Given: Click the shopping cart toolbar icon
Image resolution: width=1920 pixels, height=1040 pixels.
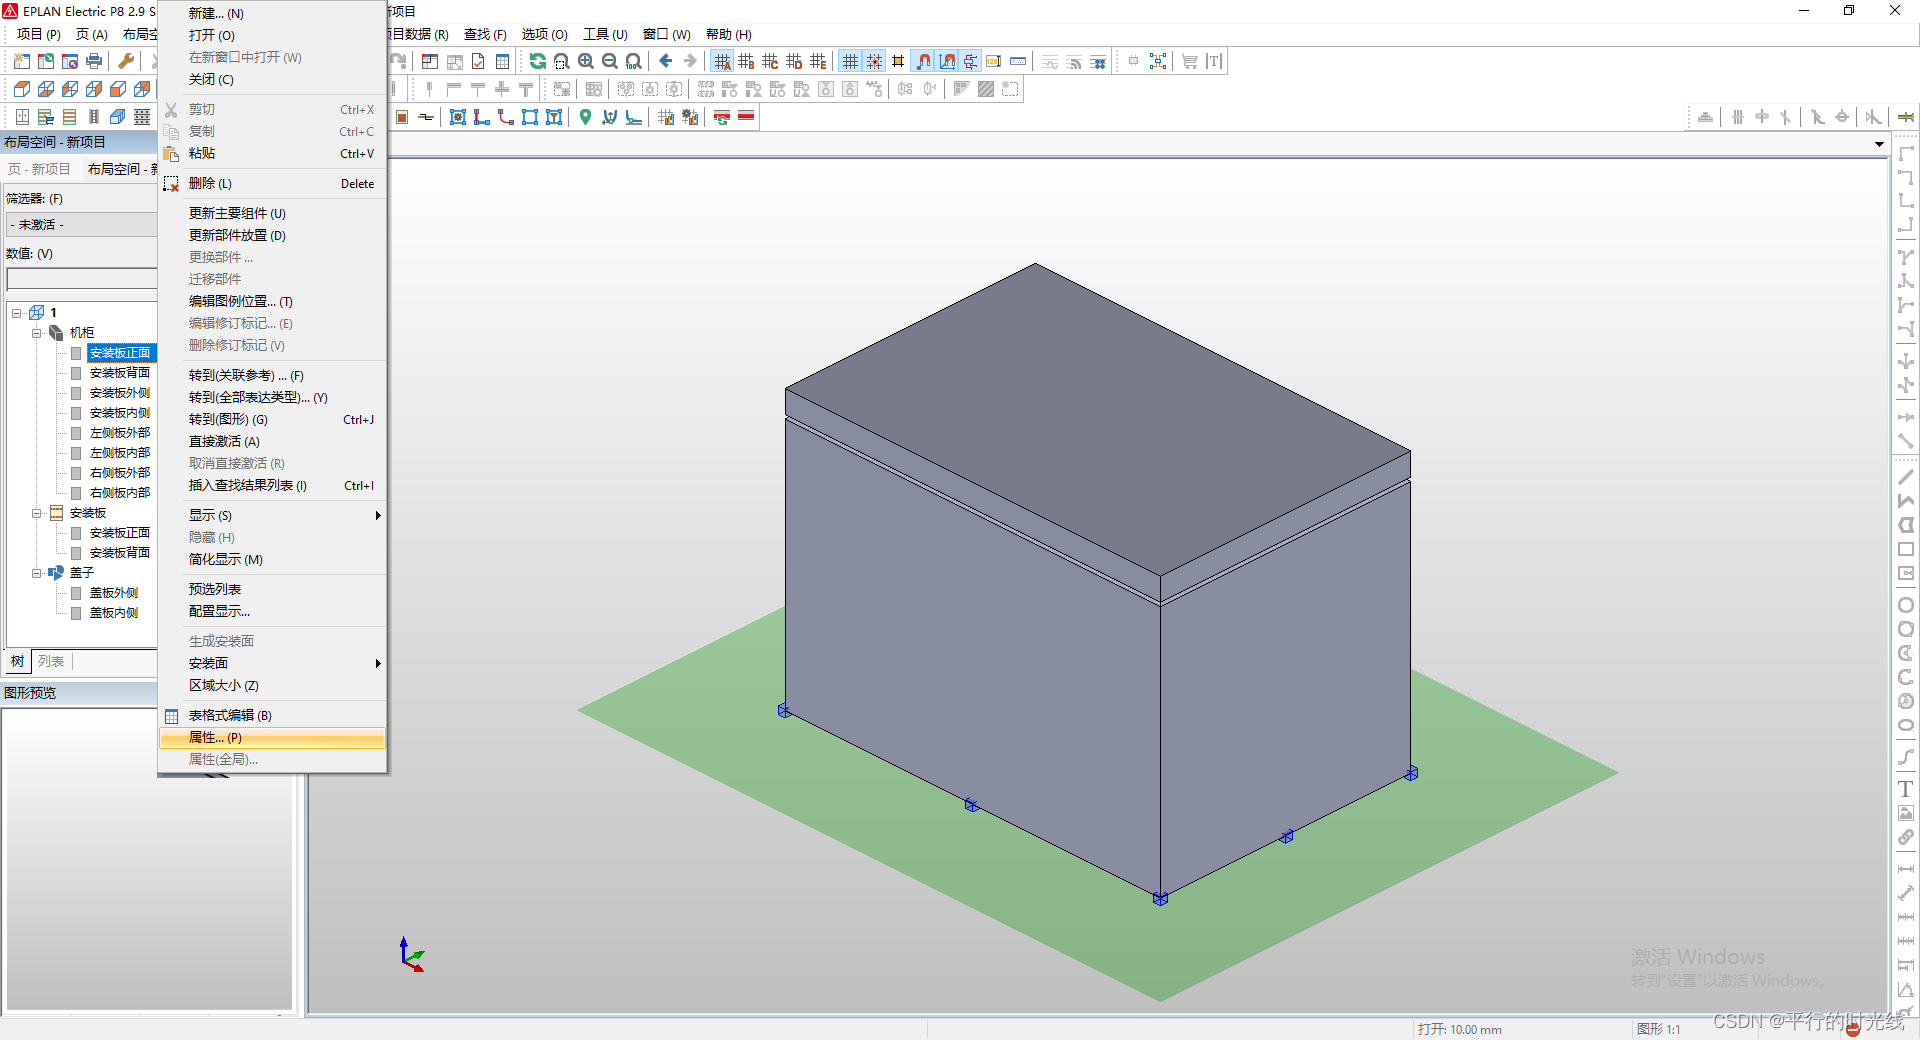Looking at the screenshot, I should pos(1190,62).
